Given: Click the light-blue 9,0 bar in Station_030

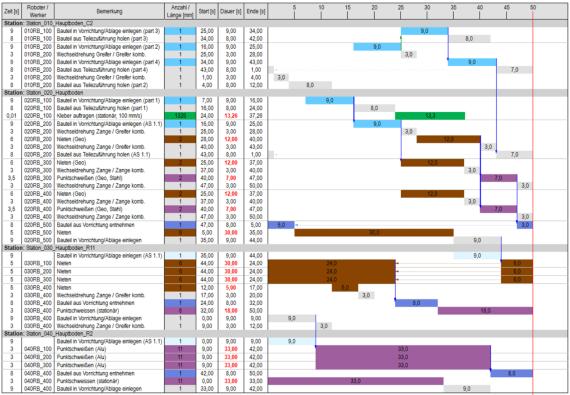Looking at the screenshot, I should pyautogui.click(x=477, y=256).
